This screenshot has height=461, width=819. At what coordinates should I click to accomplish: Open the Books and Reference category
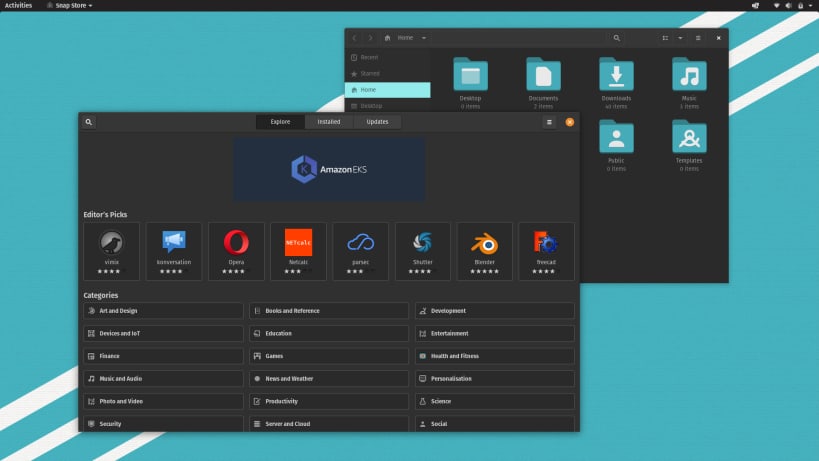tap(329, 311)
